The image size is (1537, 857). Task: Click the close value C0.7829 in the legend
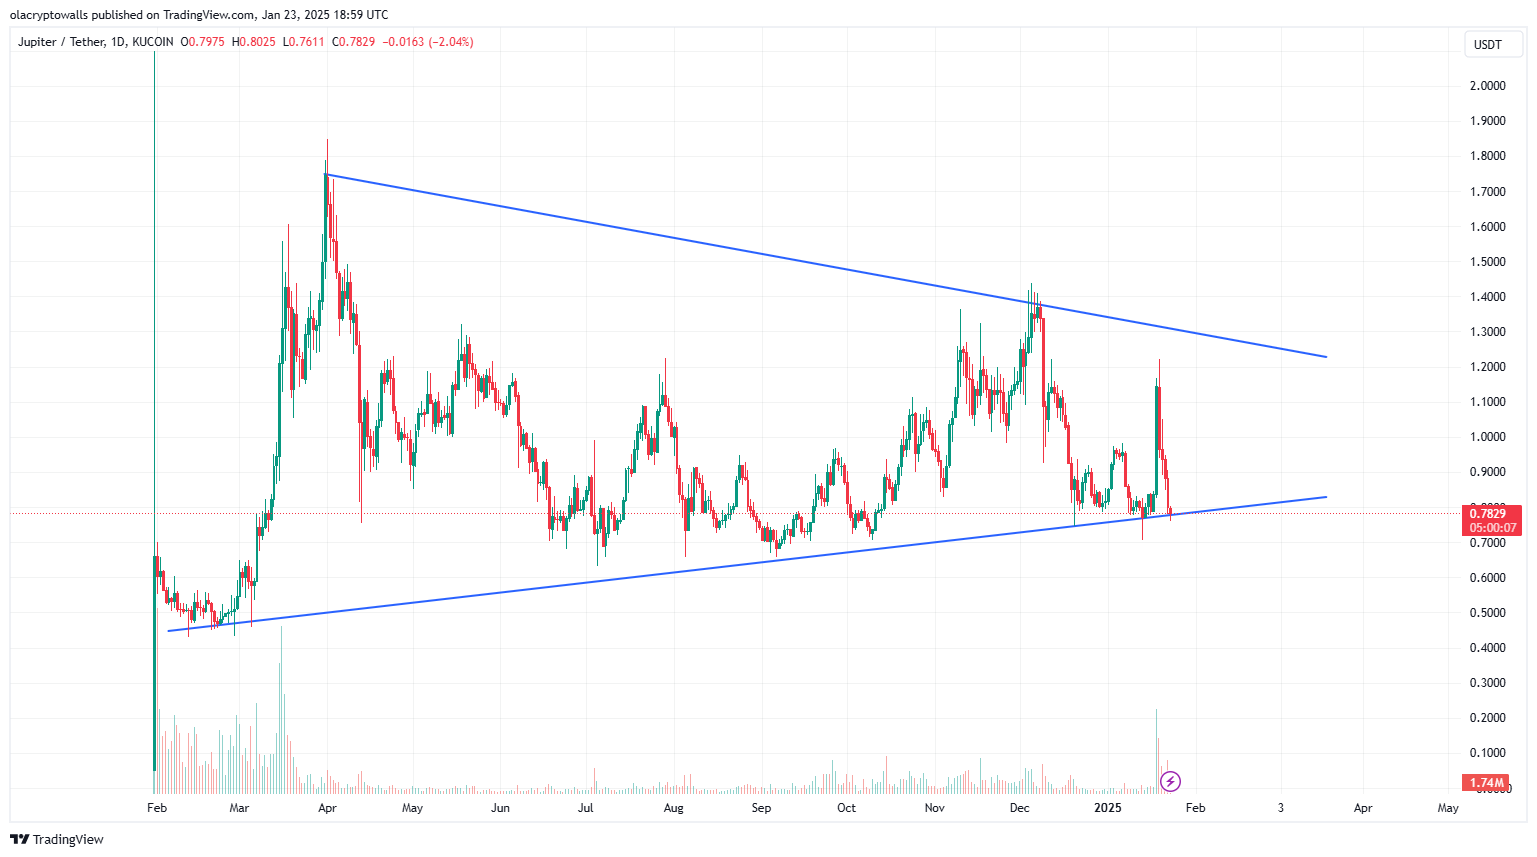pyautogui.click(x=354, y=42)
